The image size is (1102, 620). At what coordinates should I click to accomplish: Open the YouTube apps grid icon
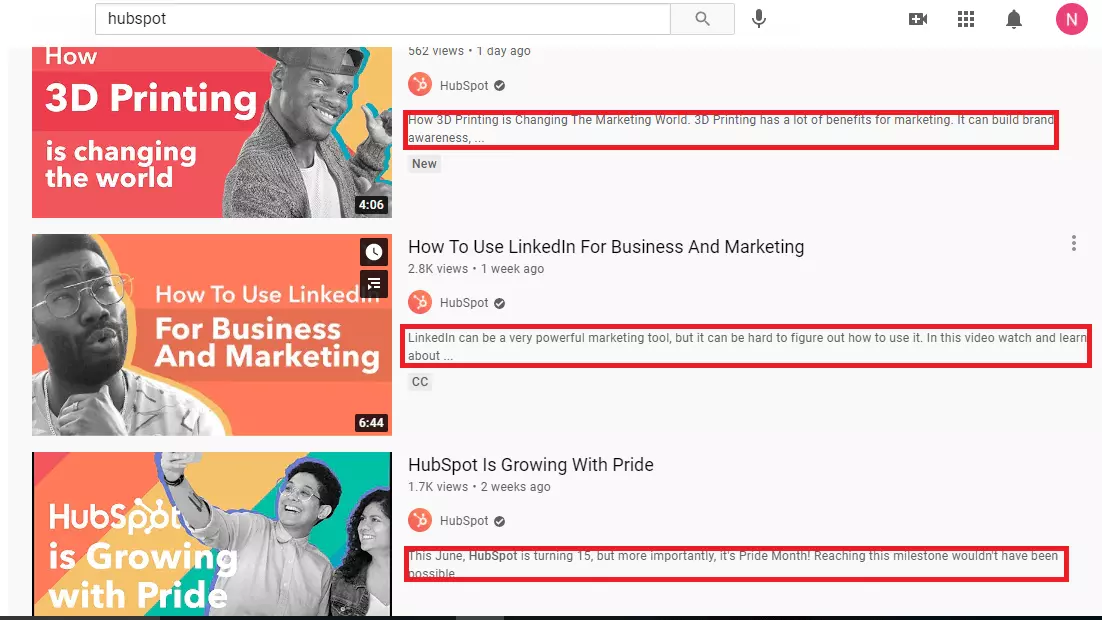[965, 19]
